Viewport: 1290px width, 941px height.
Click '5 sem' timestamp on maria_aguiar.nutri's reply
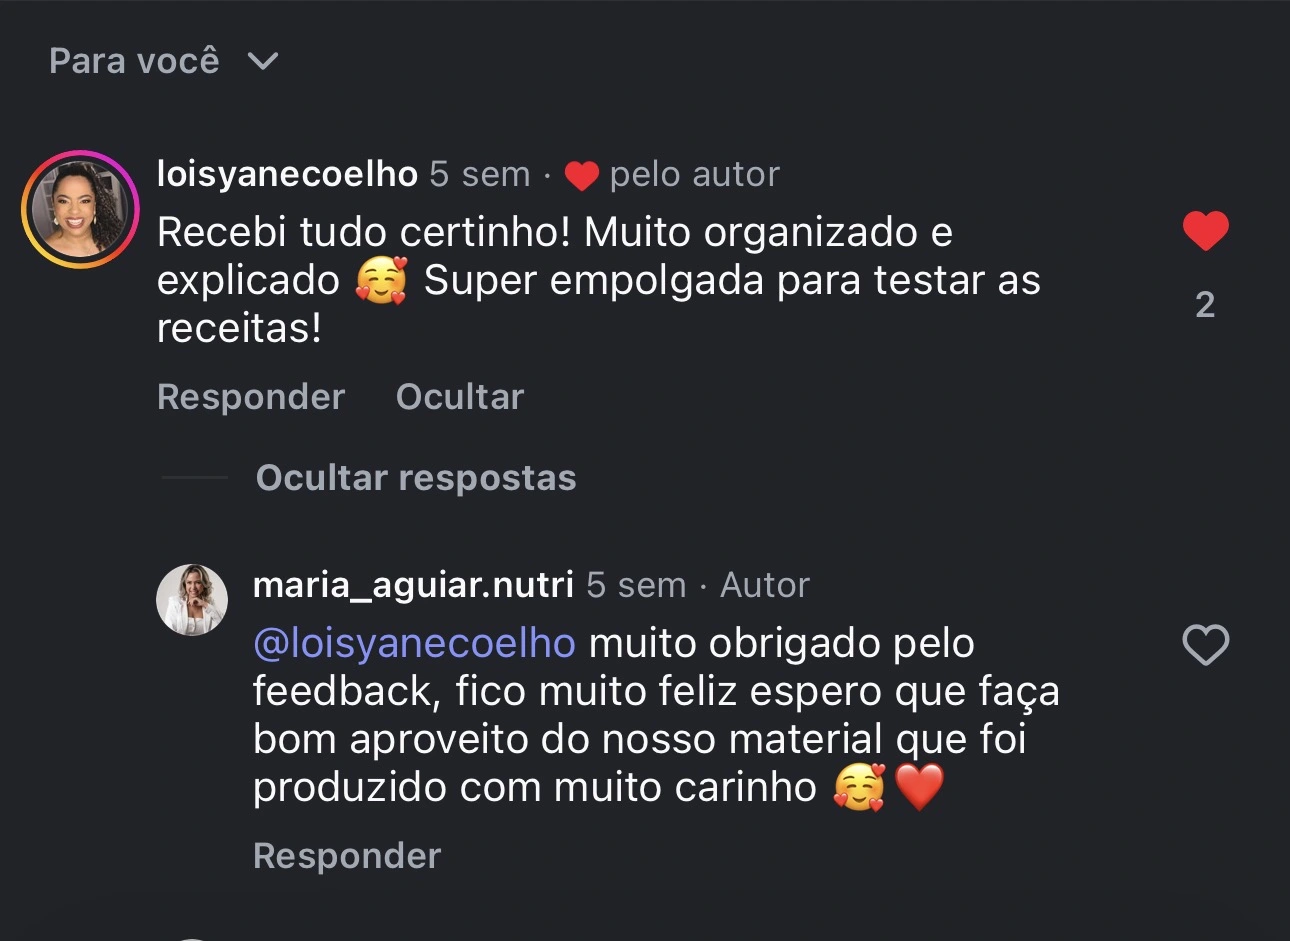pyautogui.click(x=636, y=585)
